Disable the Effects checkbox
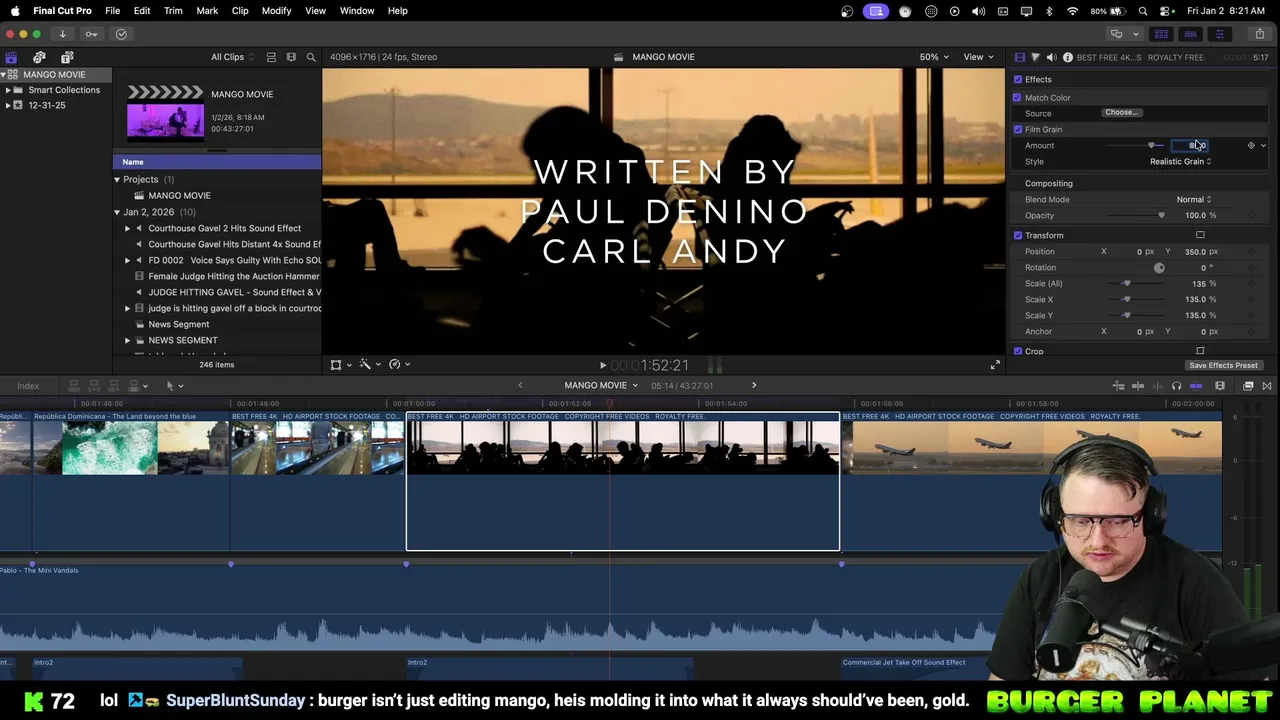Viewport: 1280px width, 720px height. pos(1018,79)
